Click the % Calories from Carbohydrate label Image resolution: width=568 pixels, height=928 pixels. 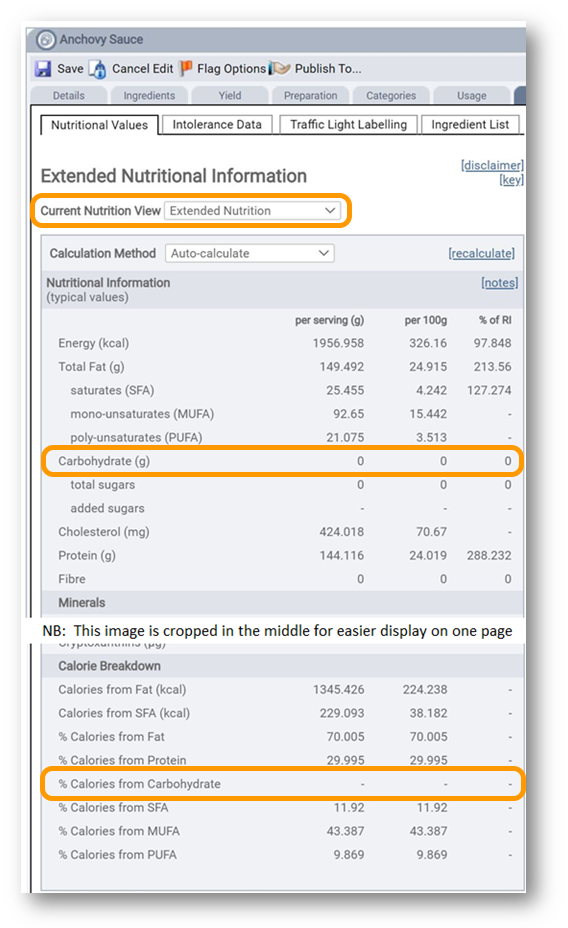coord(139,784)
